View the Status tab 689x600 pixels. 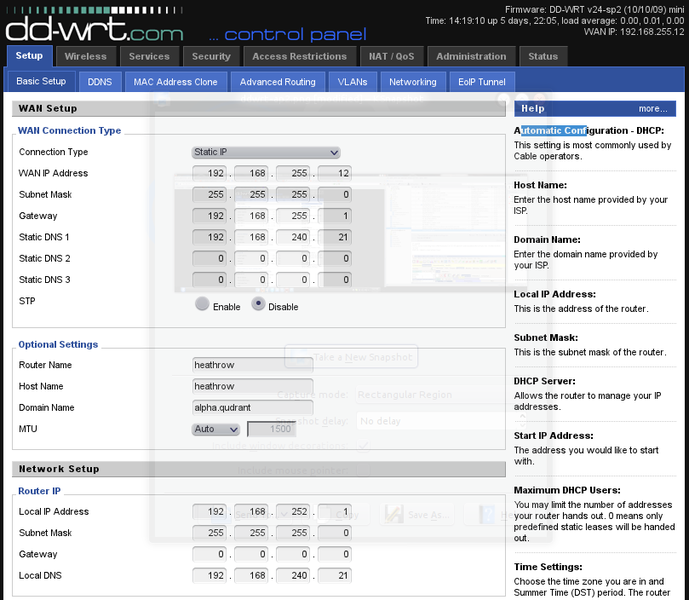[543, 56]
